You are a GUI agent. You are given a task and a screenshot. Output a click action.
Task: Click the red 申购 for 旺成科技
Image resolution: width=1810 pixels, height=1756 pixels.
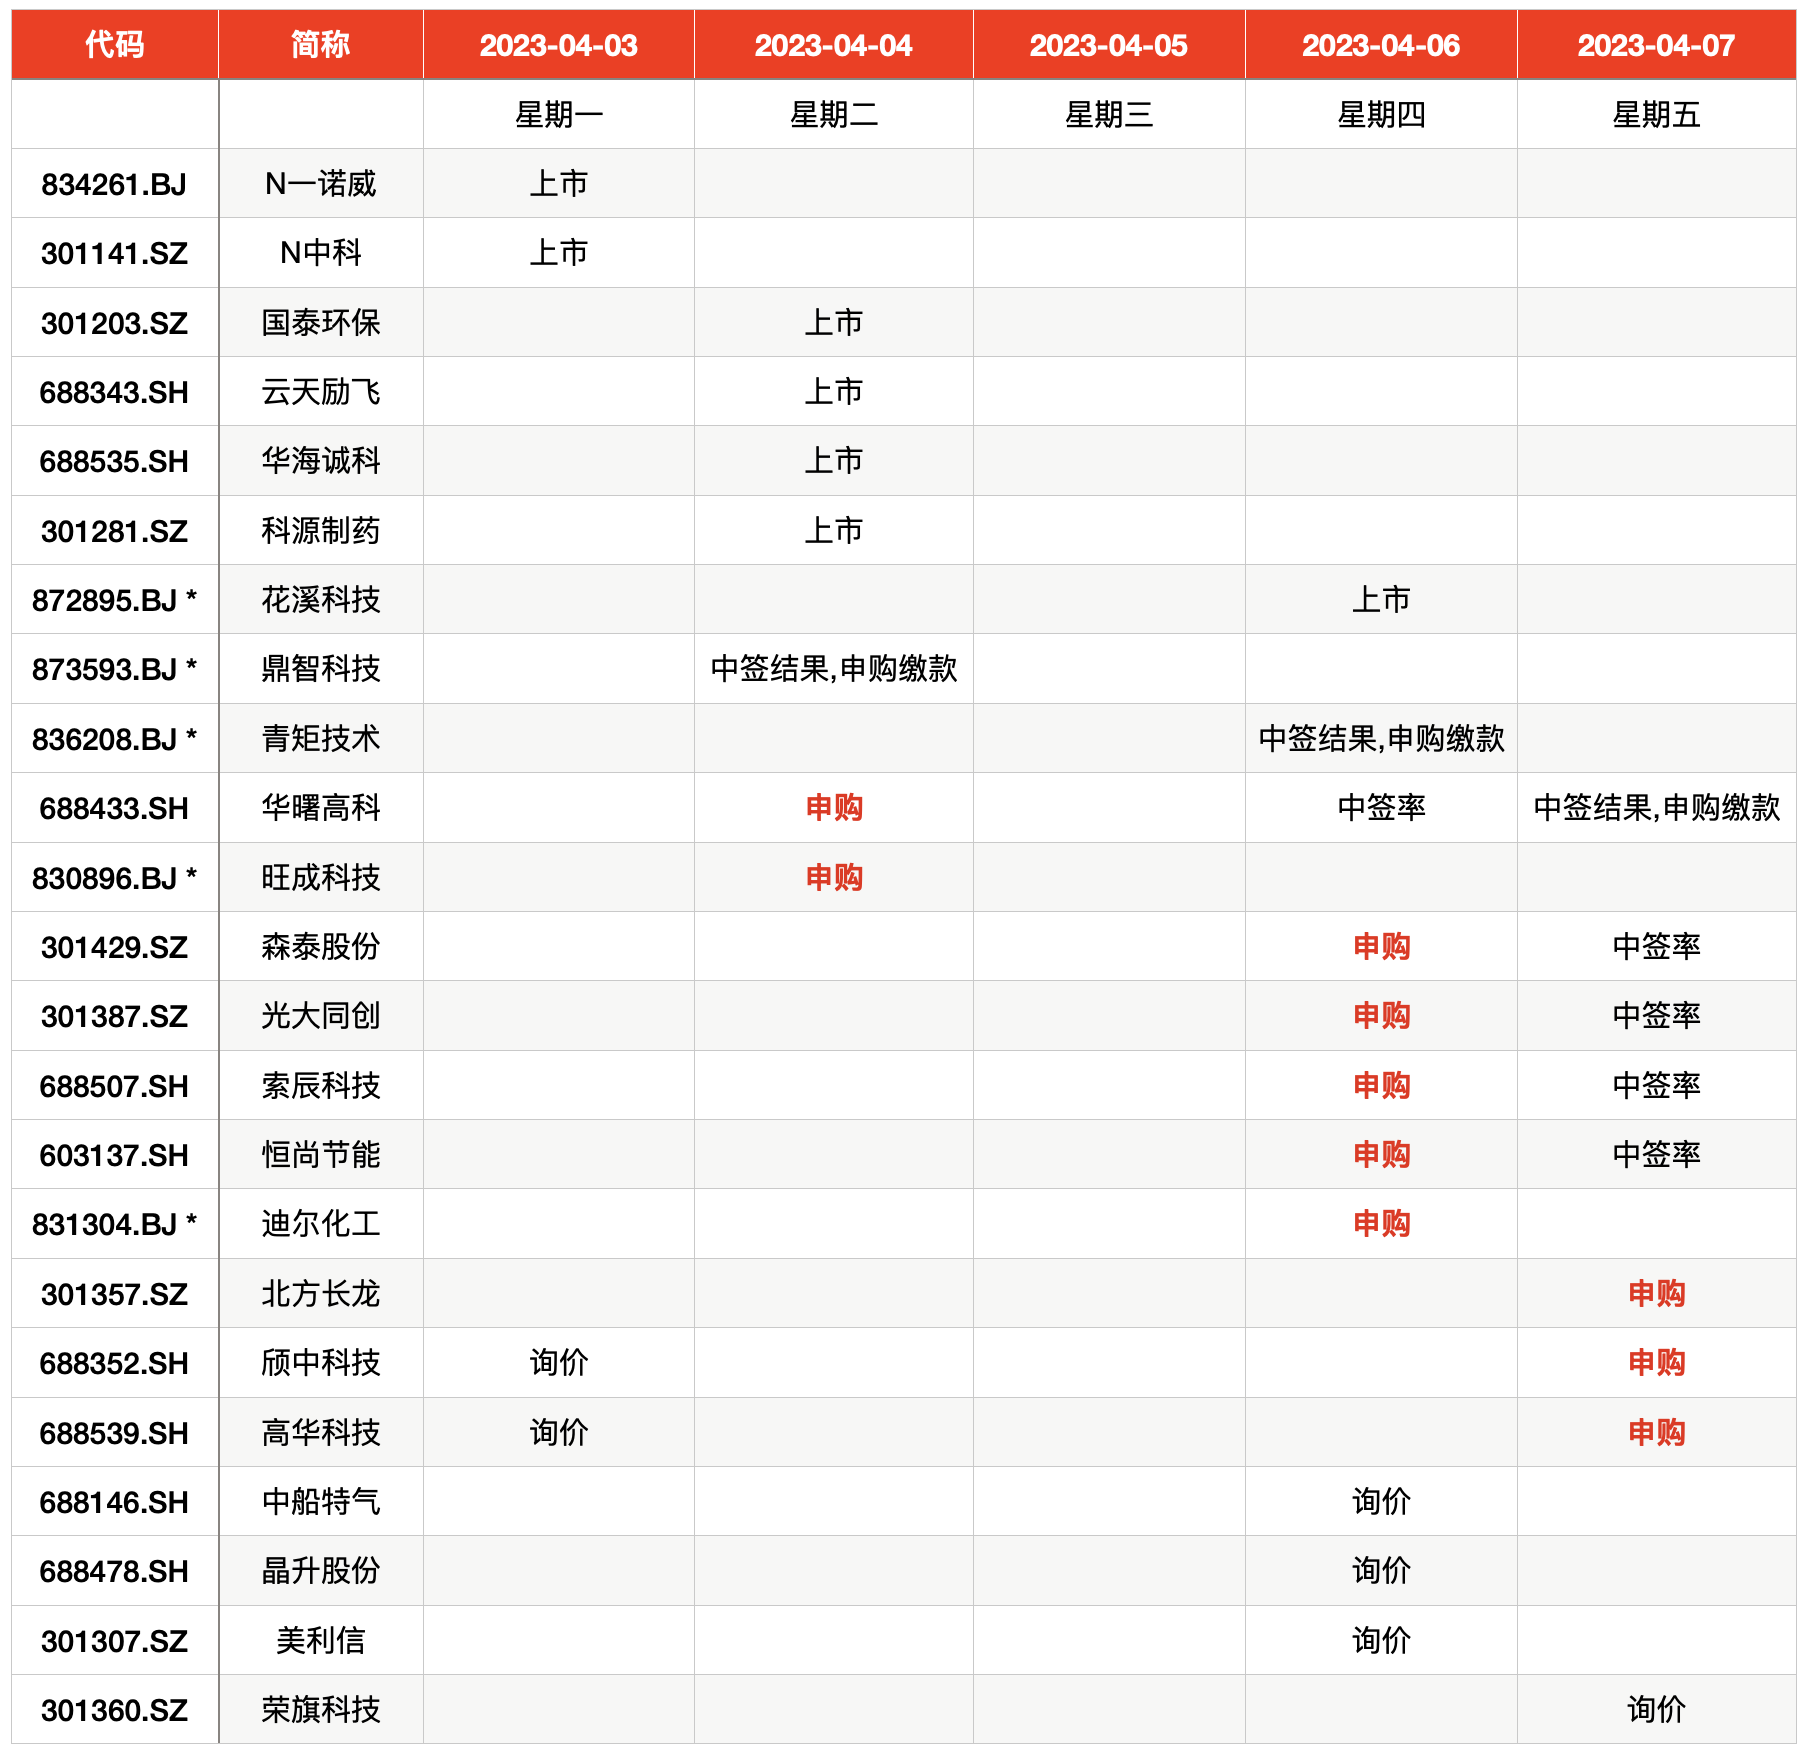(x=833, y=878)
